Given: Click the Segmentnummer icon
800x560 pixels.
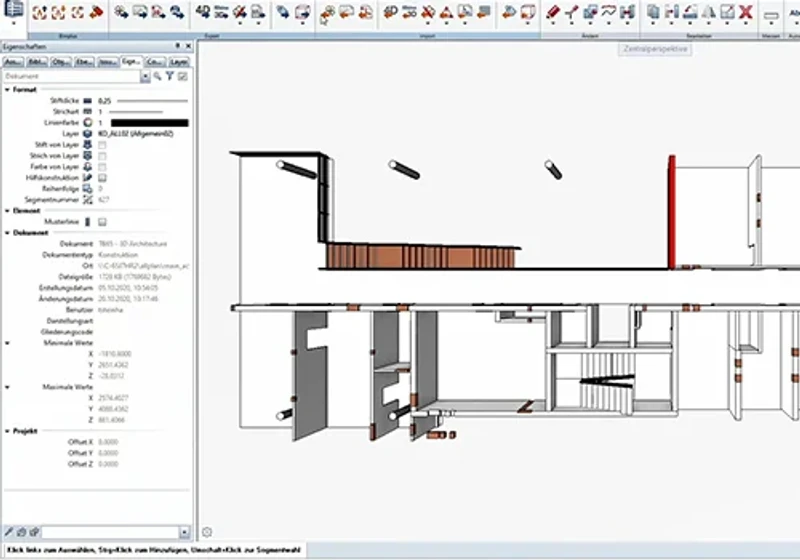Looking at the screenshot, I should tap(88, 199).
